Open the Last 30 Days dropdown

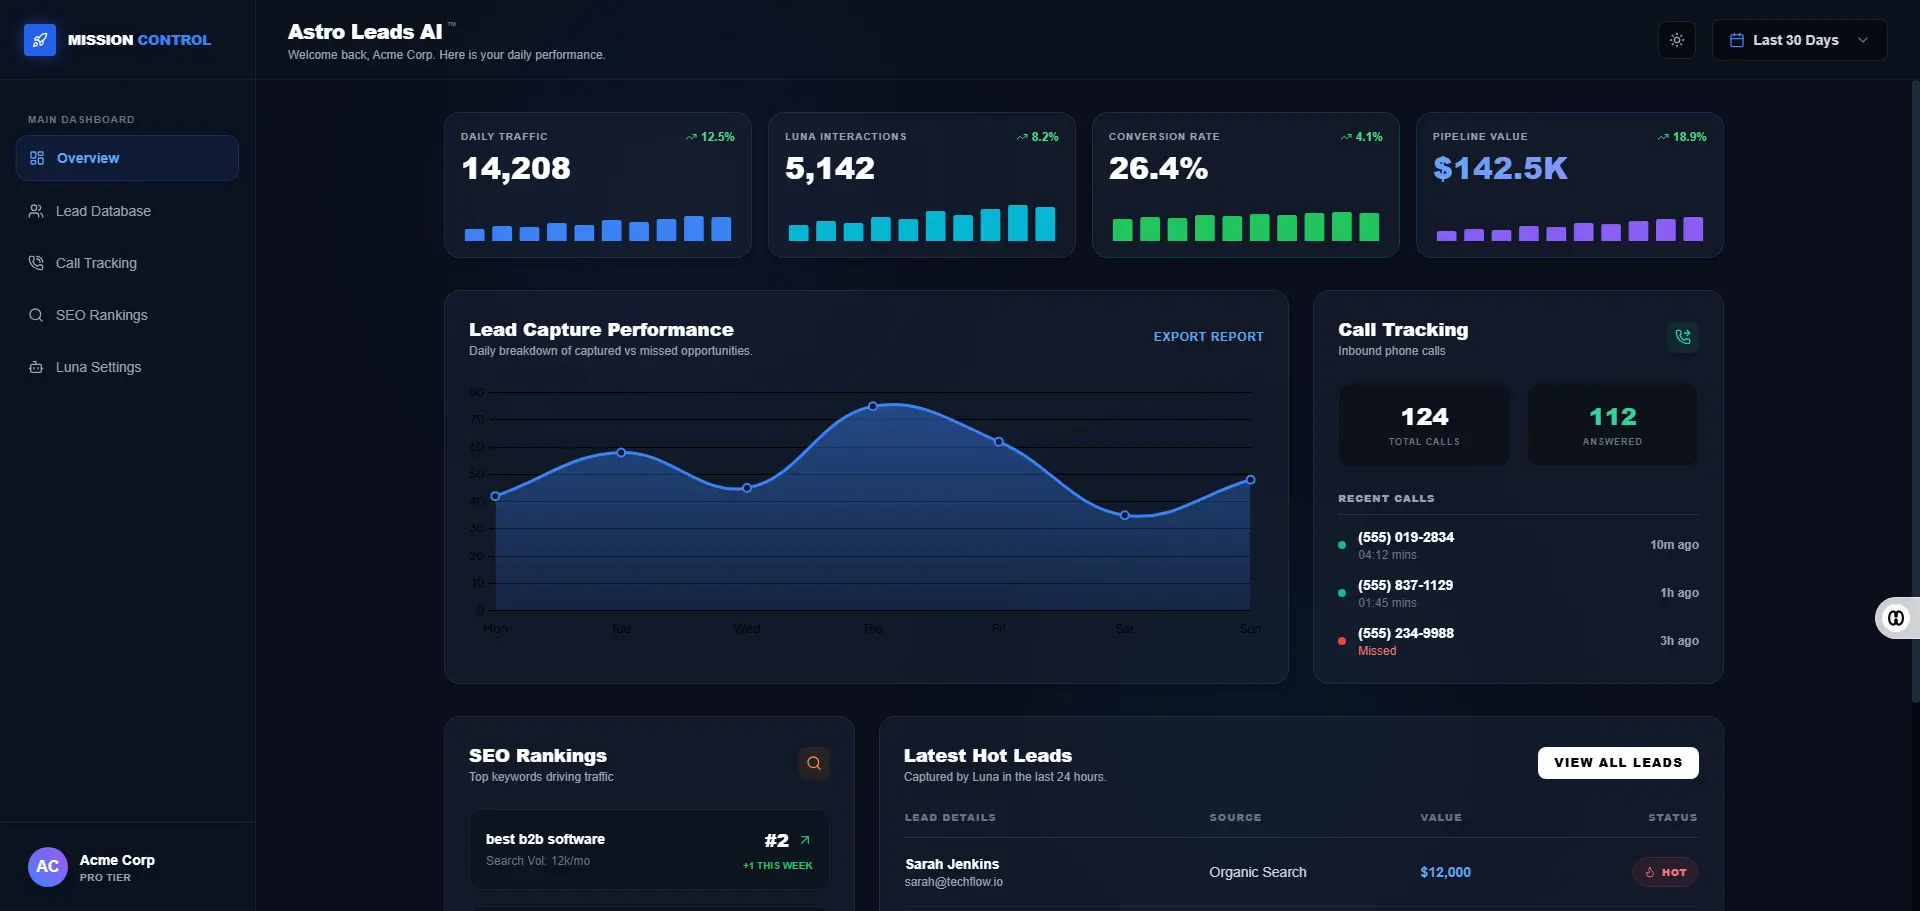(x=1795, y=40)
